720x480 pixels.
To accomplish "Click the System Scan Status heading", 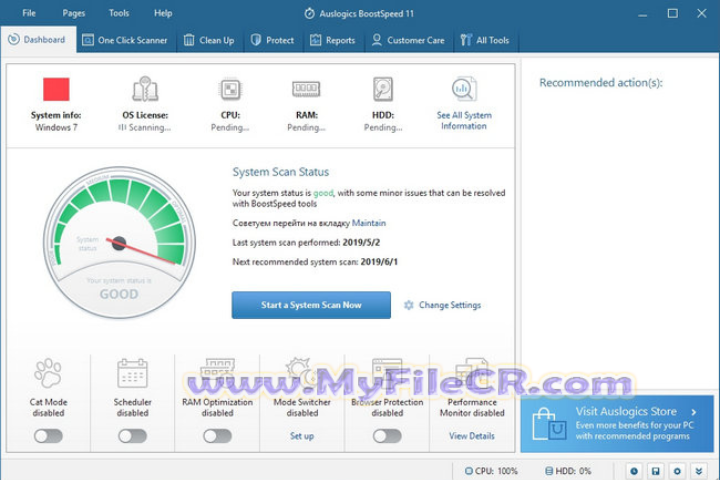I will click(281, 172).
